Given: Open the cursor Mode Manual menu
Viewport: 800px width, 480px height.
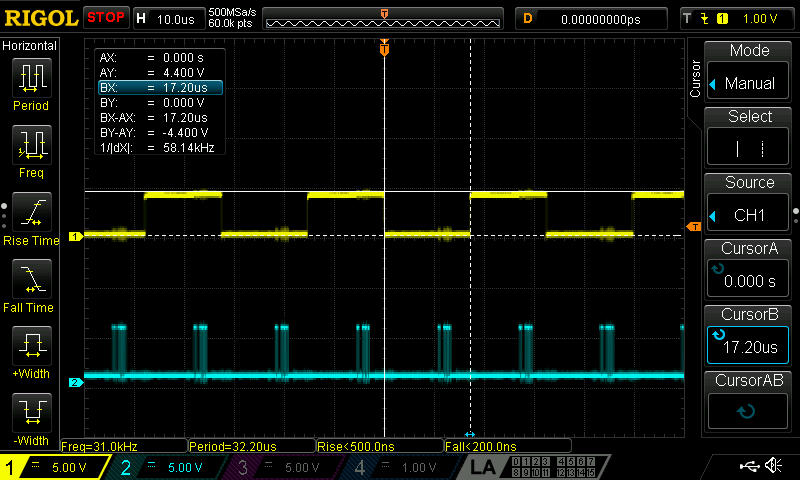Looking at the screenshot, I should (748, 71).
